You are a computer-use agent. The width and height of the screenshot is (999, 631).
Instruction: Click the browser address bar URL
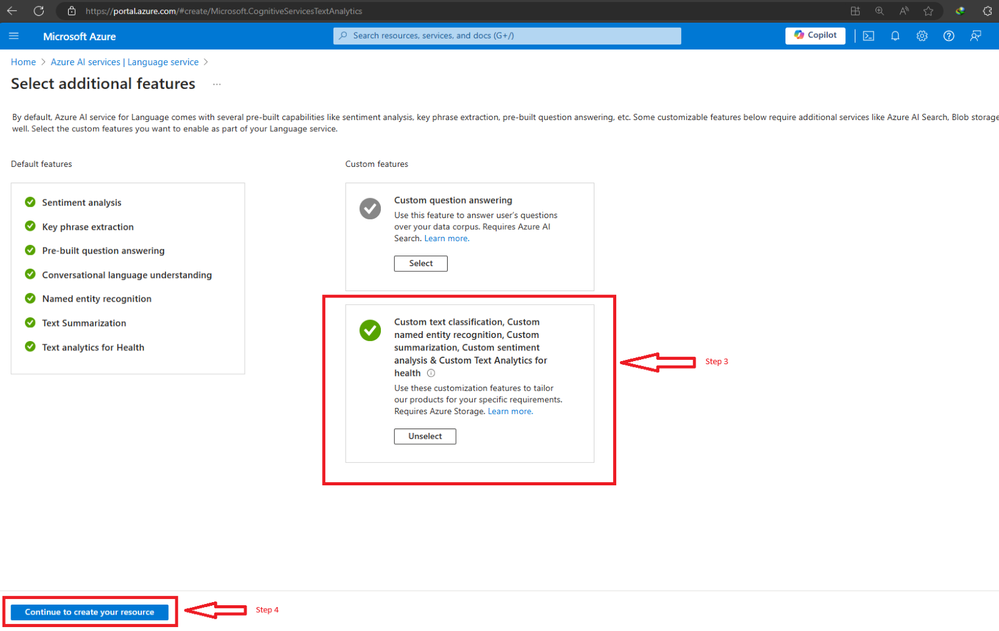[x=224, y=11]
